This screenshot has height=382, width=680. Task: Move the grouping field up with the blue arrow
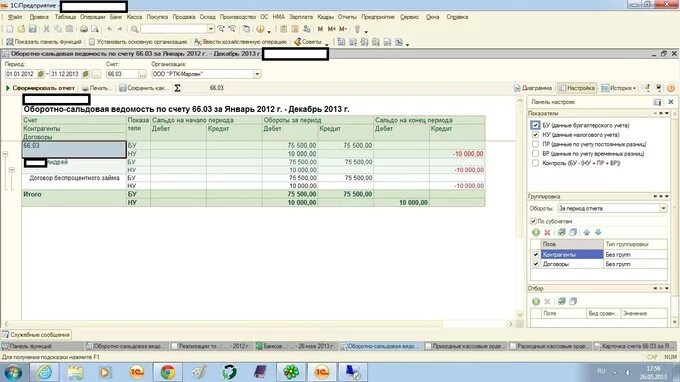click(586, 232)
